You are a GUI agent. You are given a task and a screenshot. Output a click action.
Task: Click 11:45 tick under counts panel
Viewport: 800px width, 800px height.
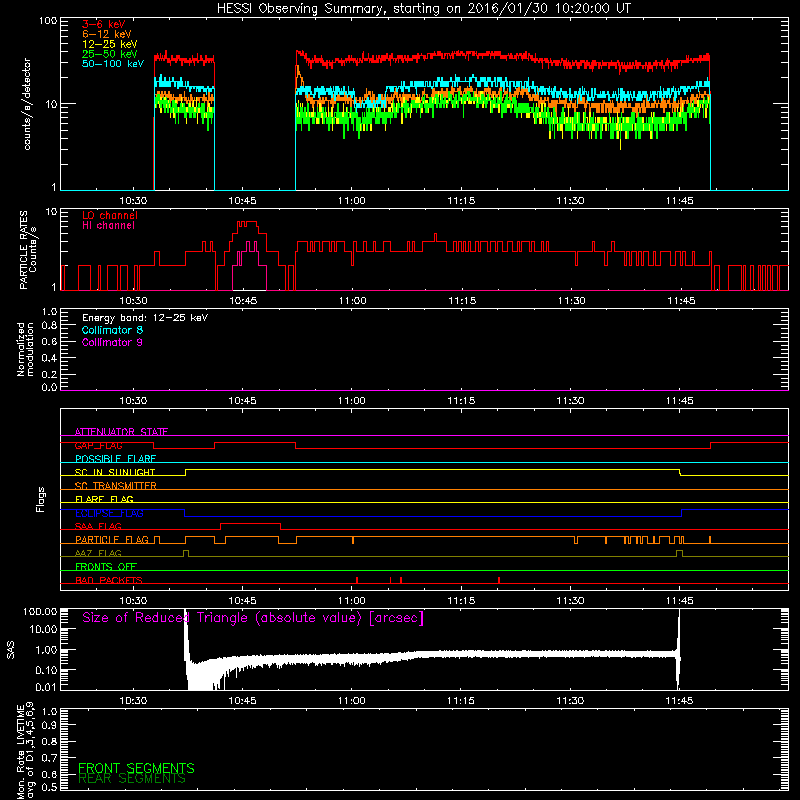(680, 201)
